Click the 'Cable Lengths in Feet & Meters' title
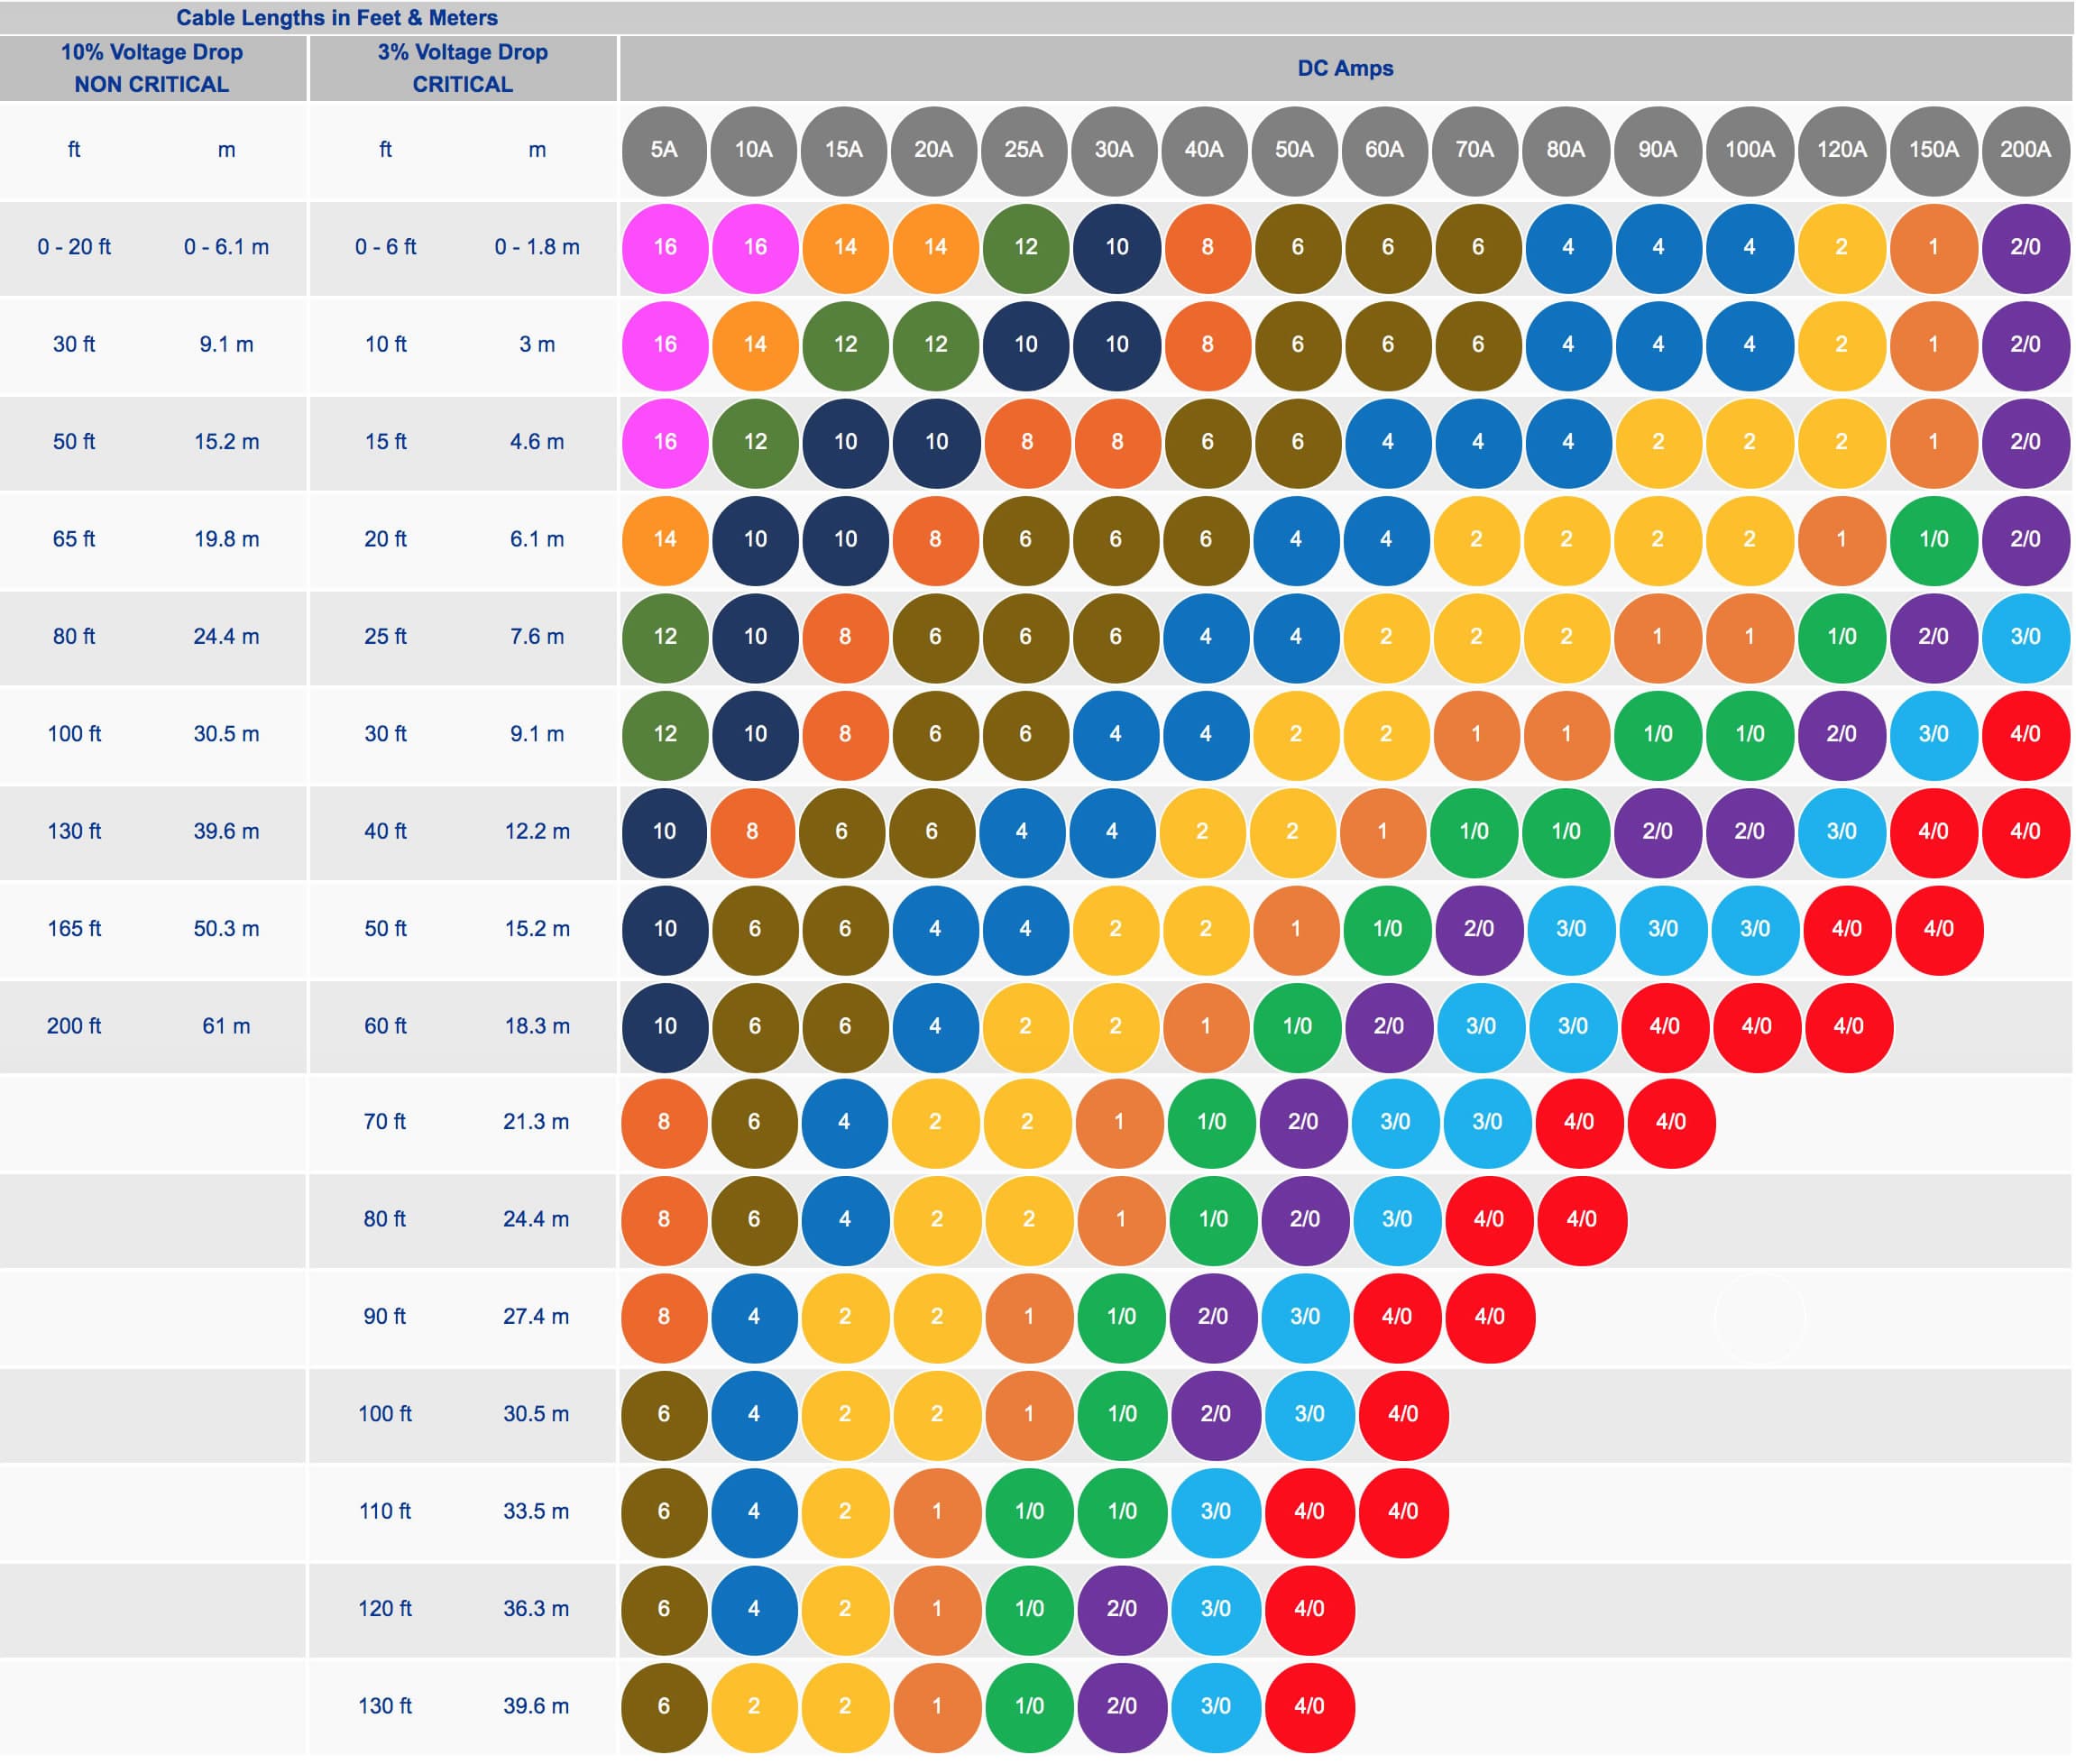The image size is (2076, 1764). (x=337, y=18)
